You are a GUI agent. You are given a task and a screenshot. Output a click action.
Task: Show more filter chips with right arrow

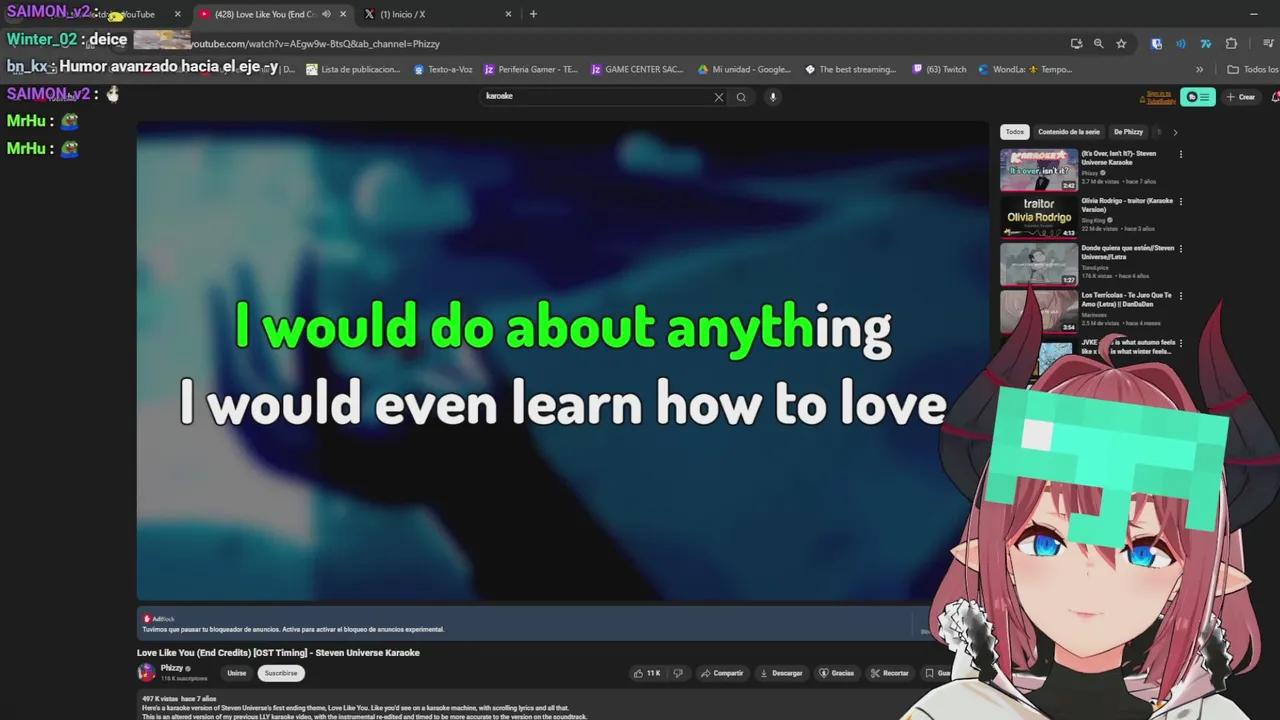click(1175, 132)
